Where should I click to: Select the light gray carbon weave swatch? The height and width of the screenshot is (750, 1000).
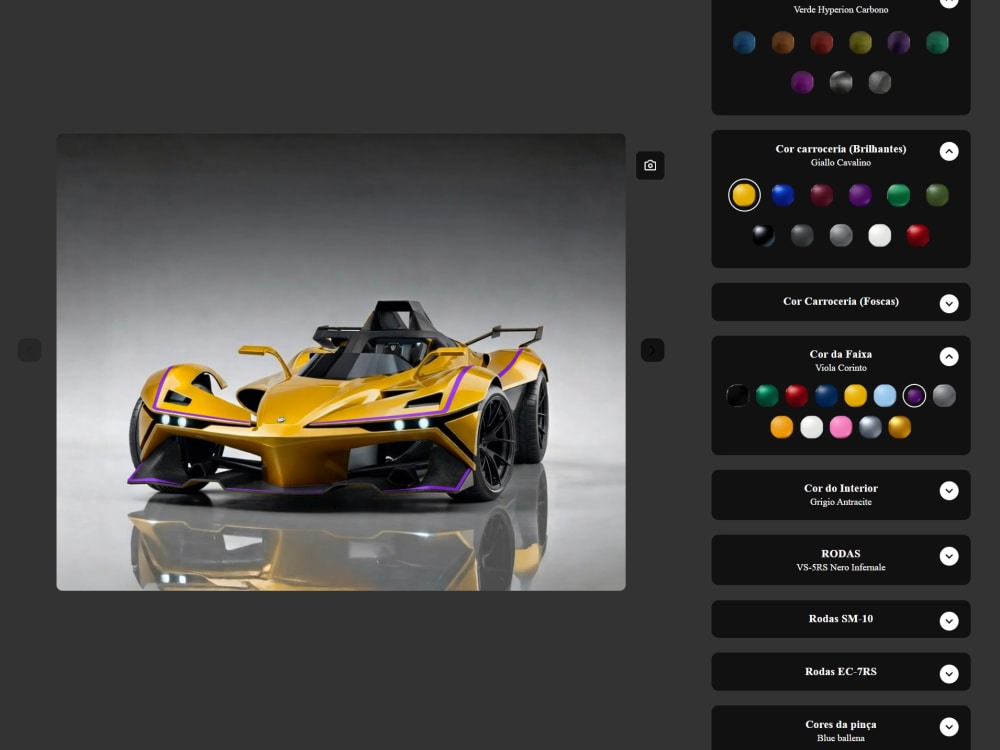click(x=879, y=82)
